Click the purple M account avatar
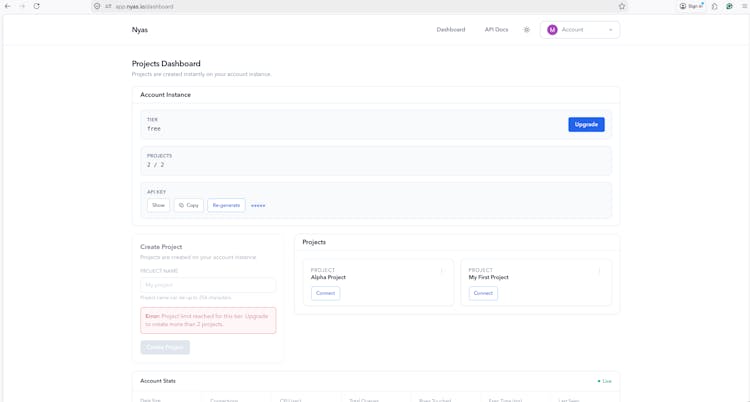 552,30
